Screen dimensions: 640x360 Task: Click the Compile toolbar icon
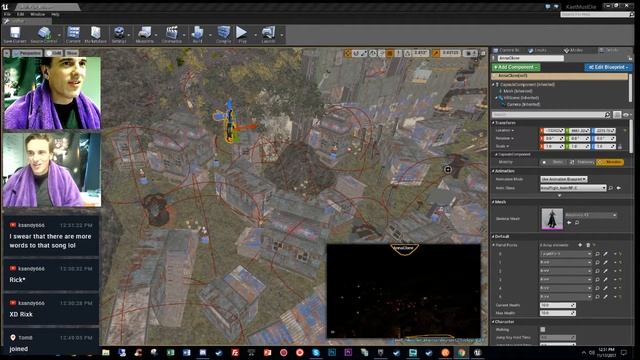coord(223,34)
